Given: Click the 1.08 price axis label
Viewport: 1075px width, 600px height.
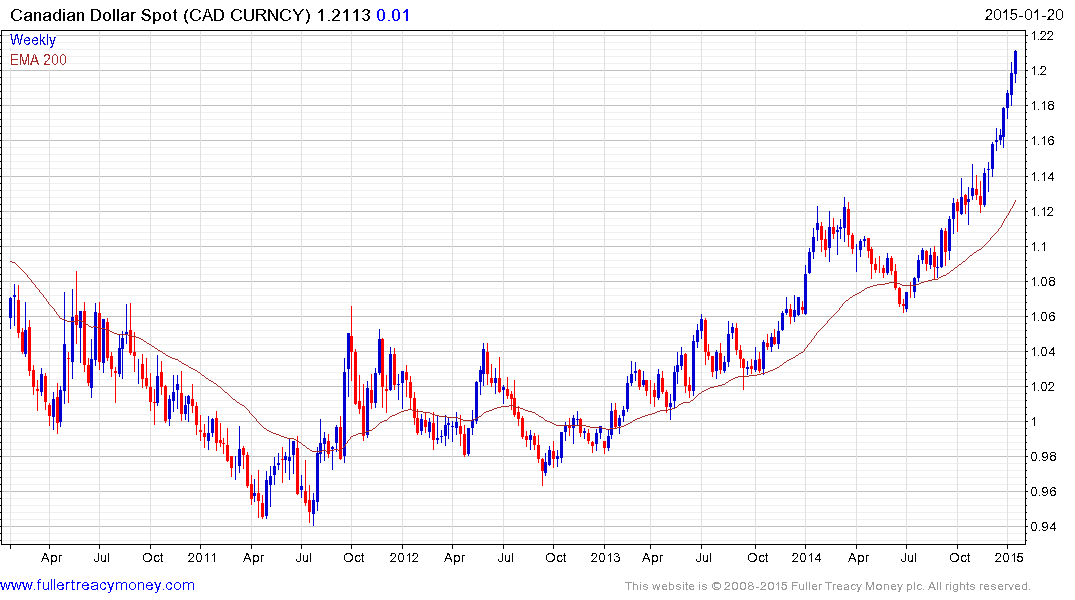Looking at the screenshot, I should (x=1043, y=281).
